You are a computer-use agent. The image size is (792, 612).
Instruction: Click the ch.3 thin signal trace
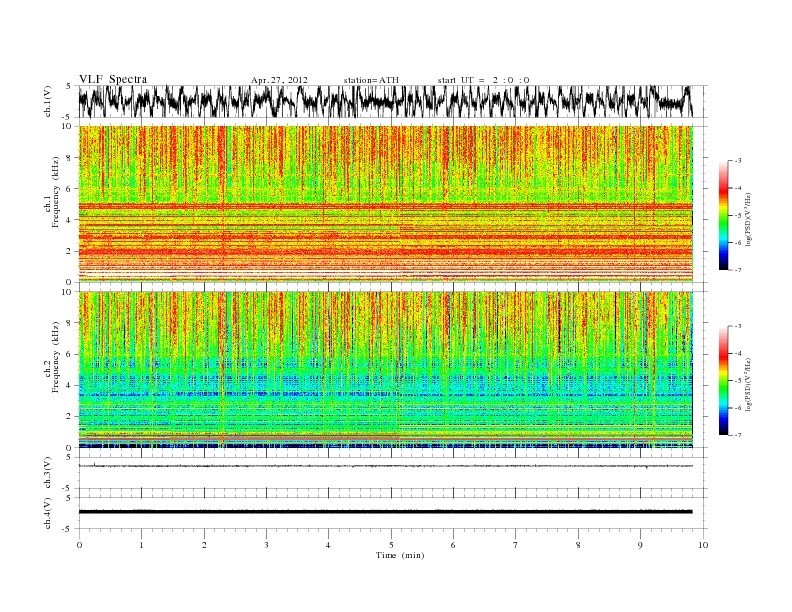pyautogui.click(x=385, y=466)
